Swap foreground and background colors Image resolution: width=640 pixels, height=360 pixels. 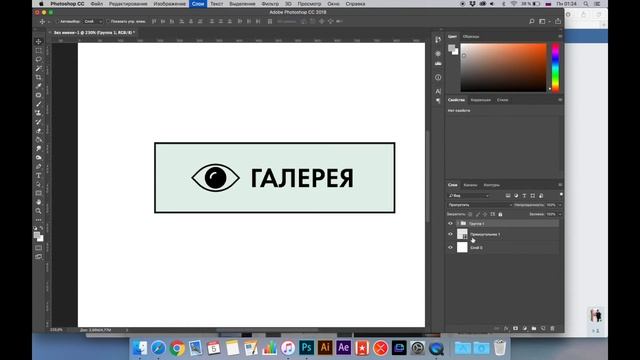click(x=42, y=228)
